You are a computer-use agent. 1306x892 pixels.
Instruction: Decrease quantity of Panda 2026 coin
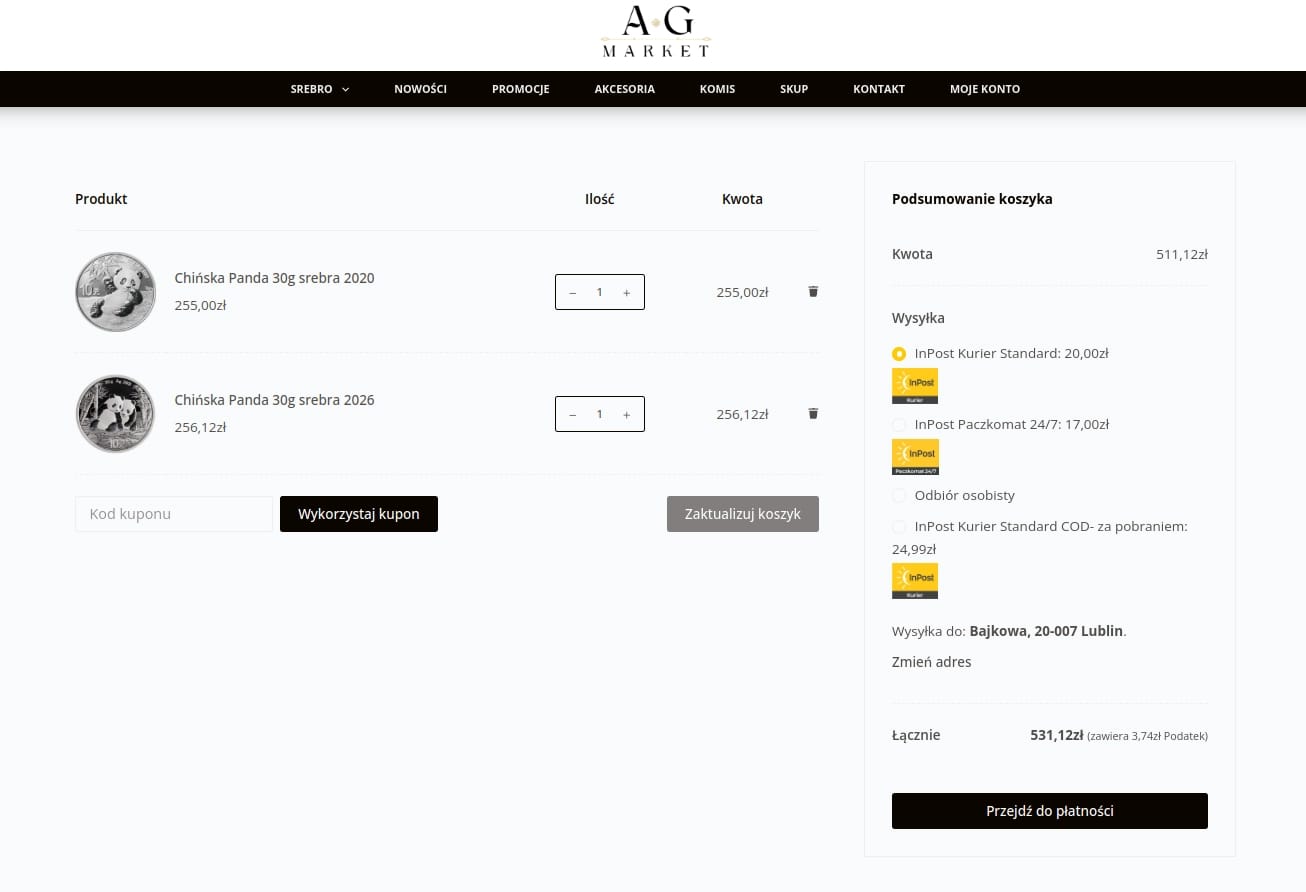click(x=572, y=414)
